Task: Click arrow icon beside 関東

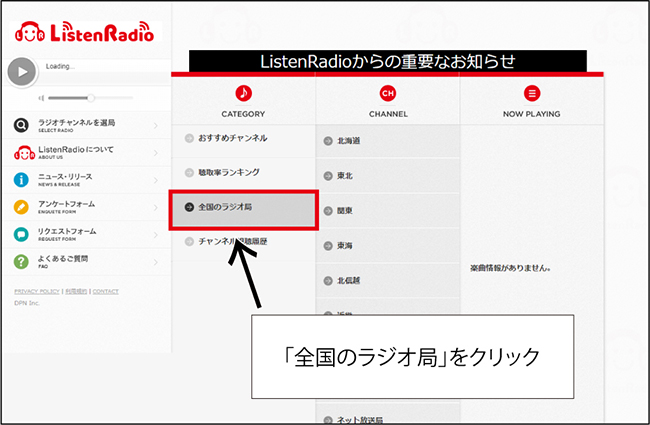Action: coord(328,211)
